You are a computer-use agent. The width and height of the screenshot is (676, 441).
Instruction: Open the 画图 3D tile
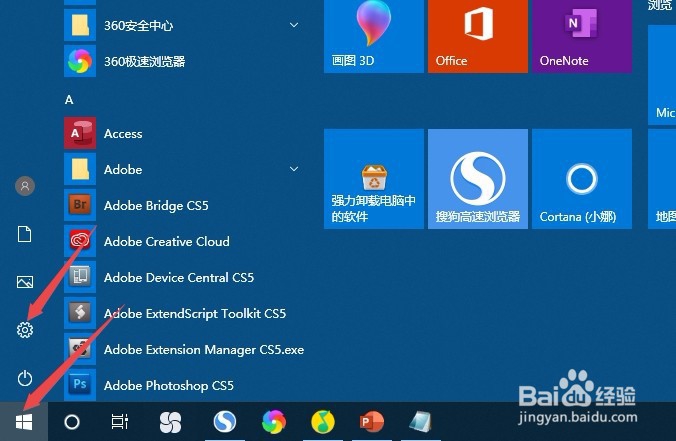374,36
